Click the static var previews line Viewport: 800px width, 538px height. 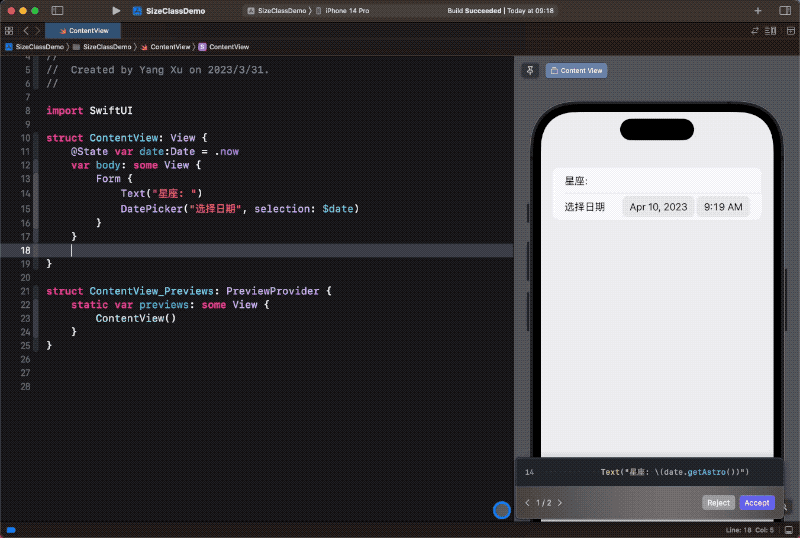[x=170, y=305]
